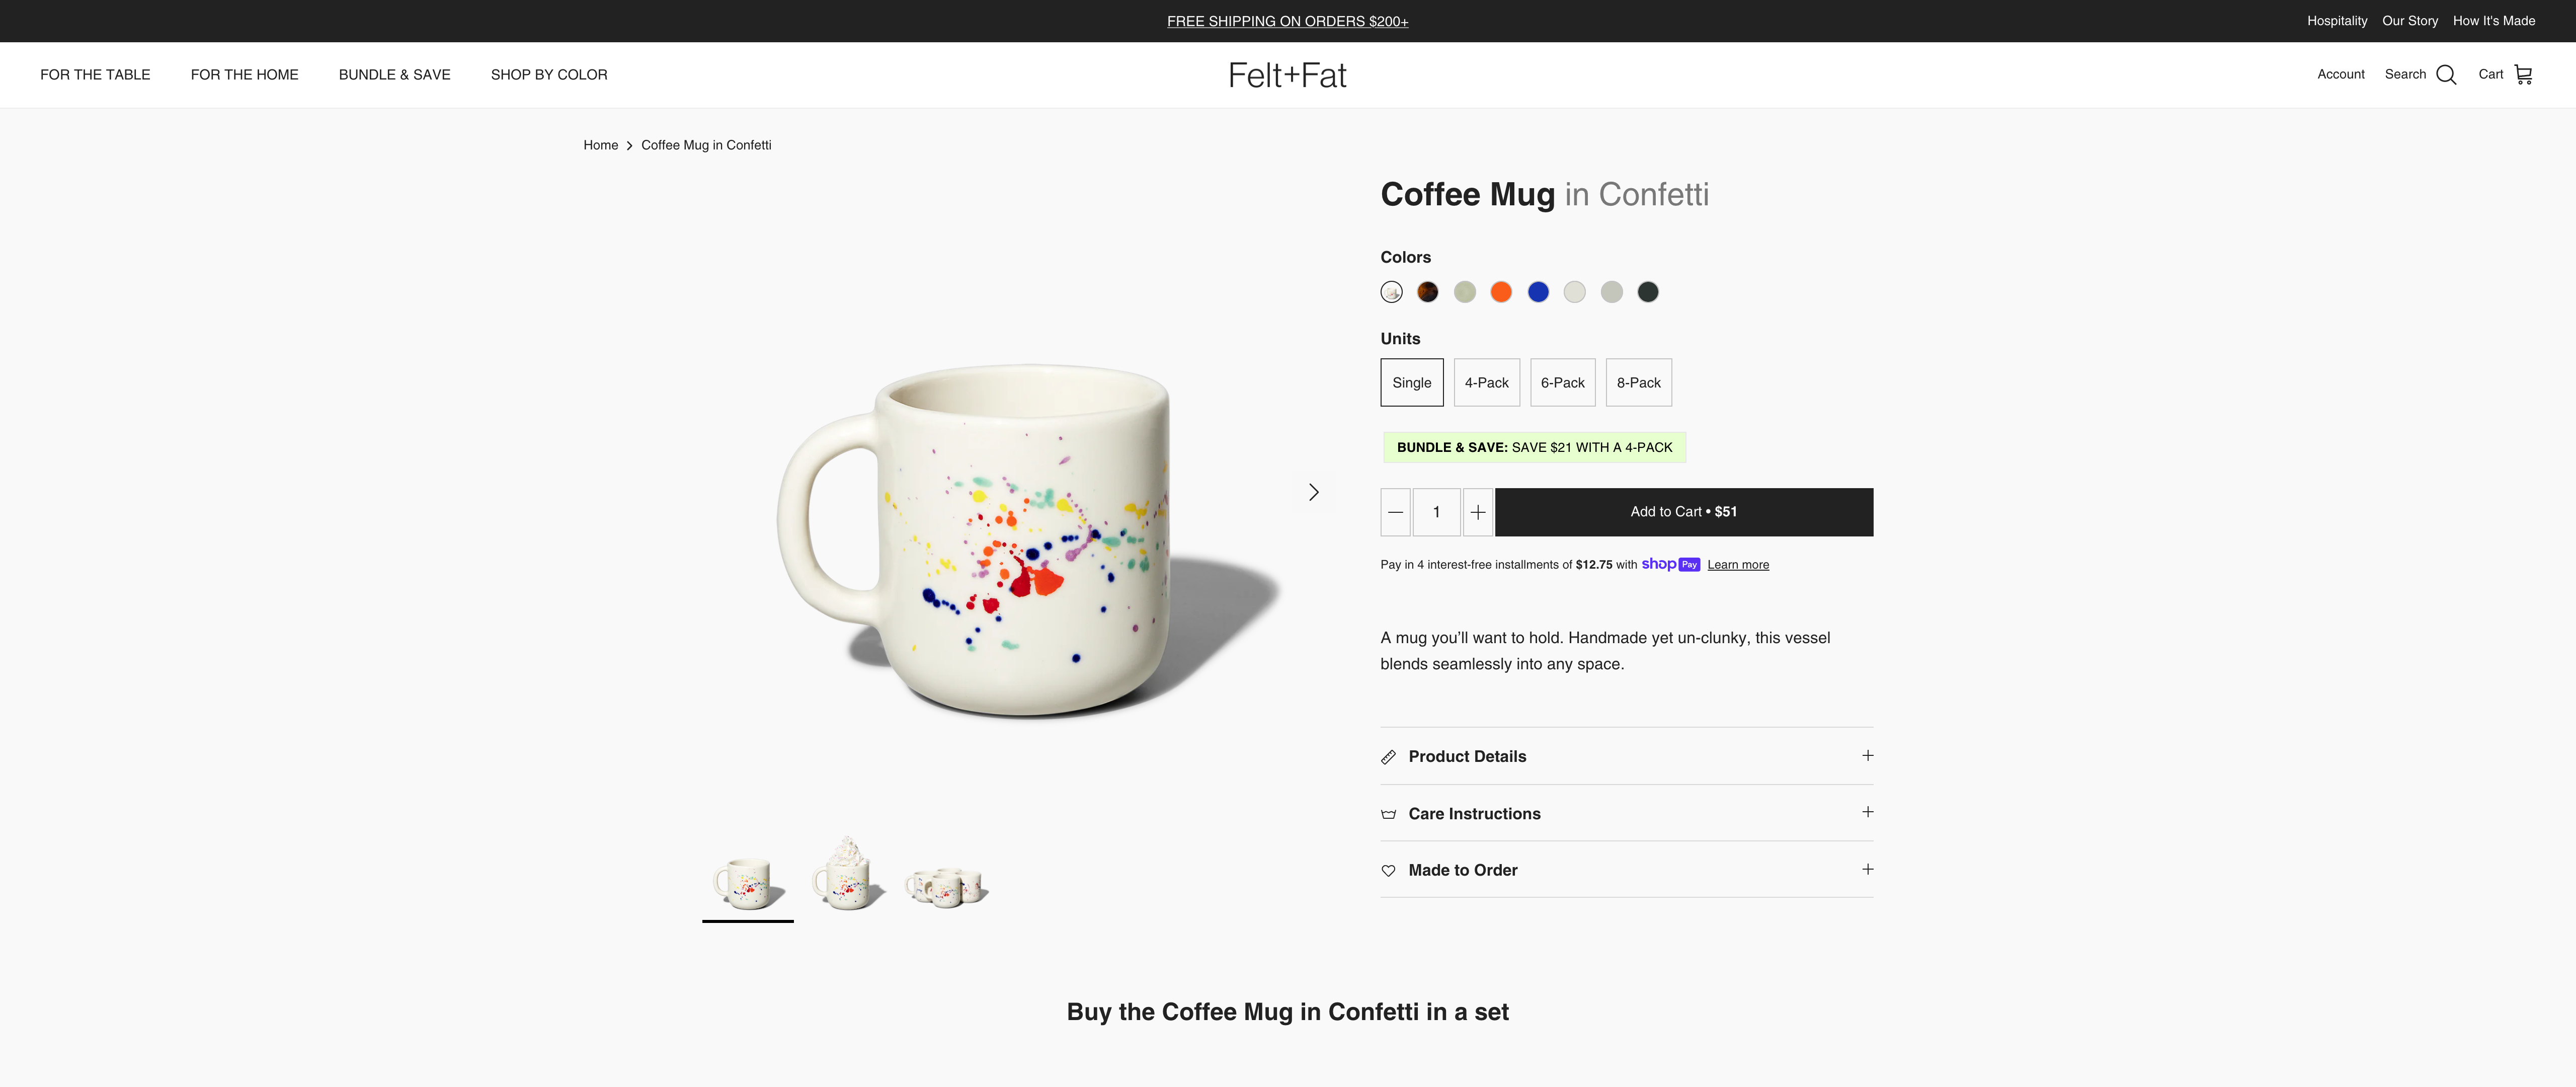Image resolution: width=2576 pixels, height=1087 pixels.
Task: Click the cup icon beside Care Instructions
Action: click(1388, 814)
